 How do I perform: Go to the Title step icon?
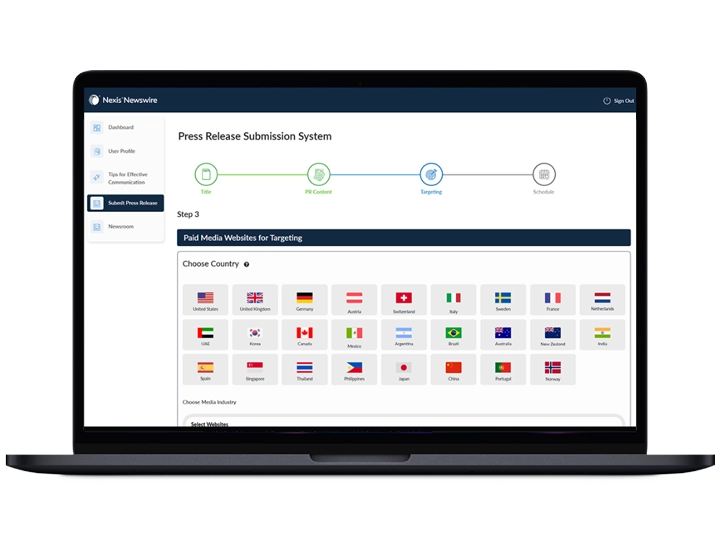(206, 174)
